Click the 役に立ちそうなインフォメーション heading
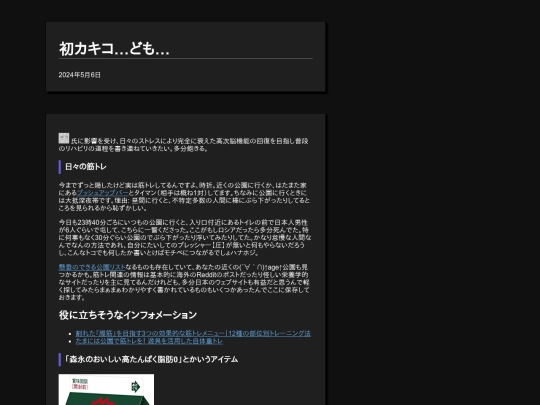This screenshot has width=540, height=405. pyautogui.click(x=128, y=315)
